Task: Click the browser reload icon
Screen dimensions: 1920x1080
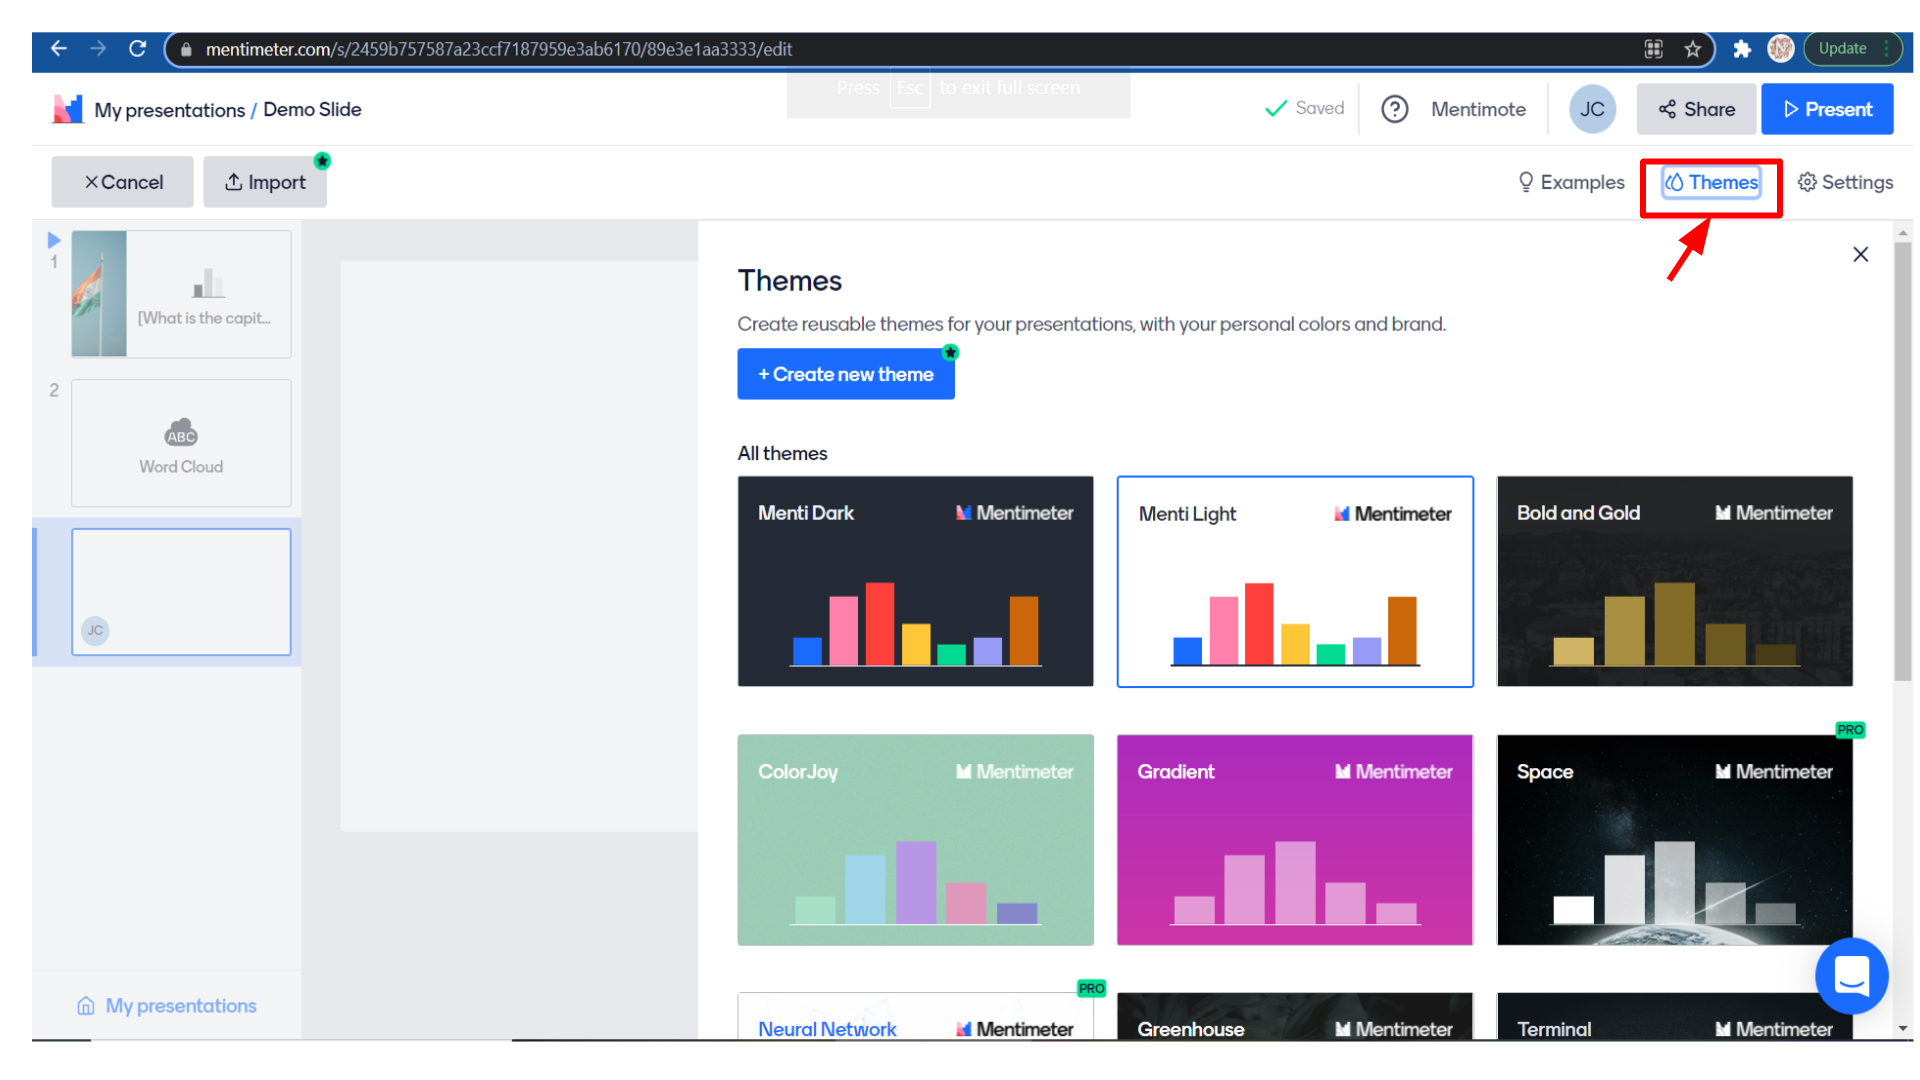Action: pyautogui.click(x=138, y=49)
